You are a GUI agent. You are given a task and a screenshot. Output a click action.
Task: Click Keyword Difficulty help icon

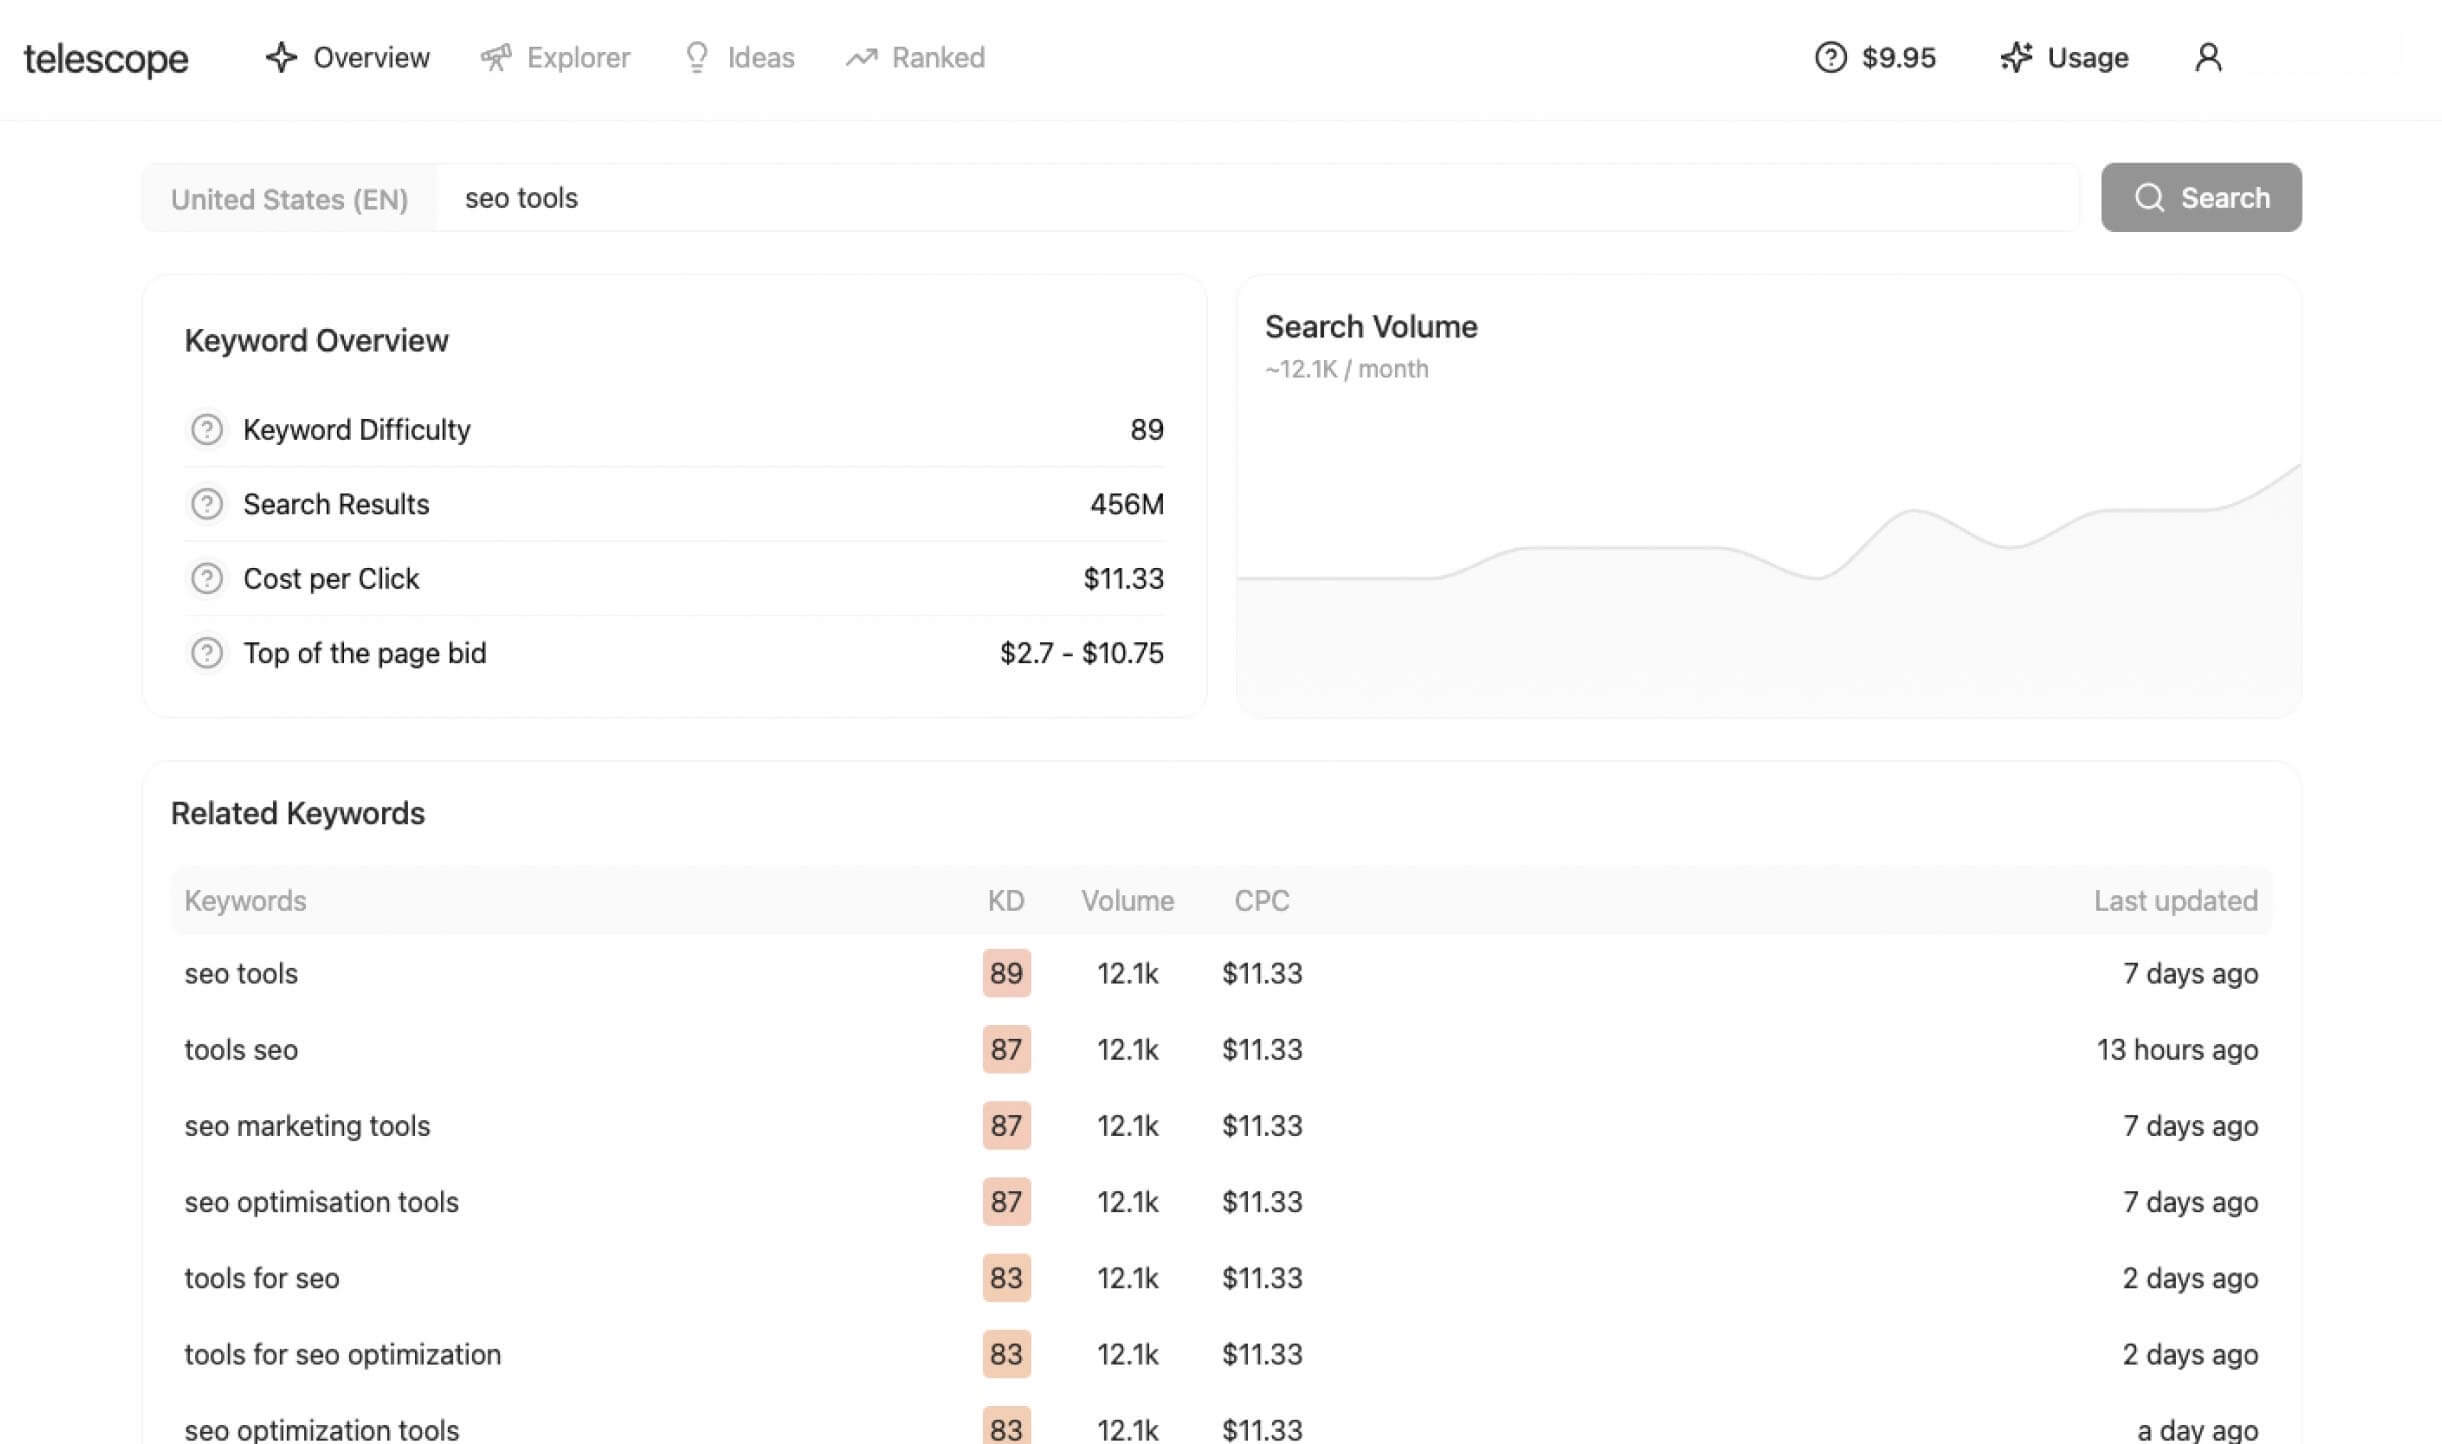click(x=207, y=430)
